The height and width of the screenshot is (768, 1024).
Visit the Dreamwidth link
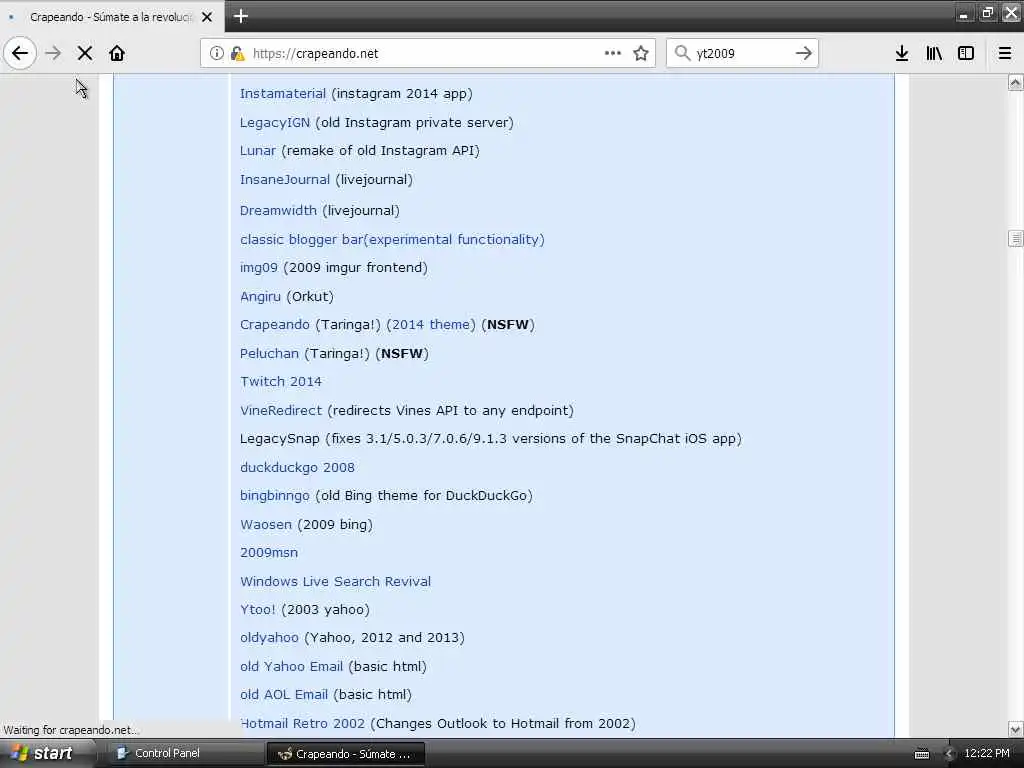[278, 210]
